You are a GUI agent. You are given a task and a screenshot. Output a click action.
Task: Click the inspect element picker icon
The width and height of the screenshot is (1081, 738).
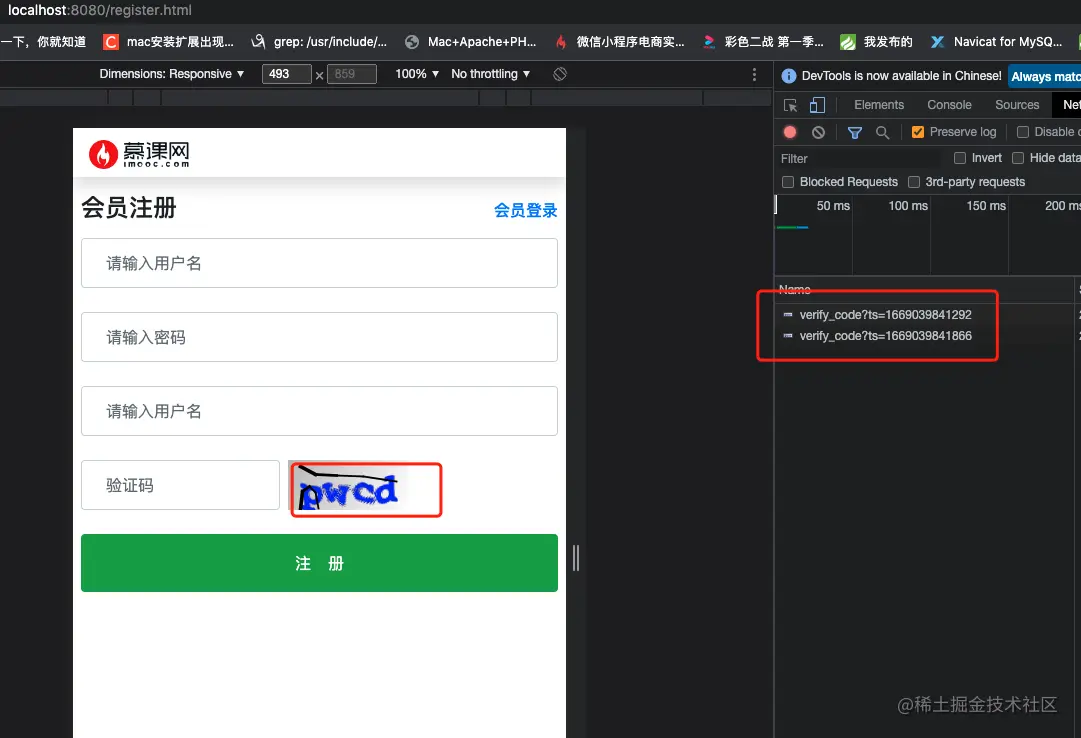pos(791,105)
